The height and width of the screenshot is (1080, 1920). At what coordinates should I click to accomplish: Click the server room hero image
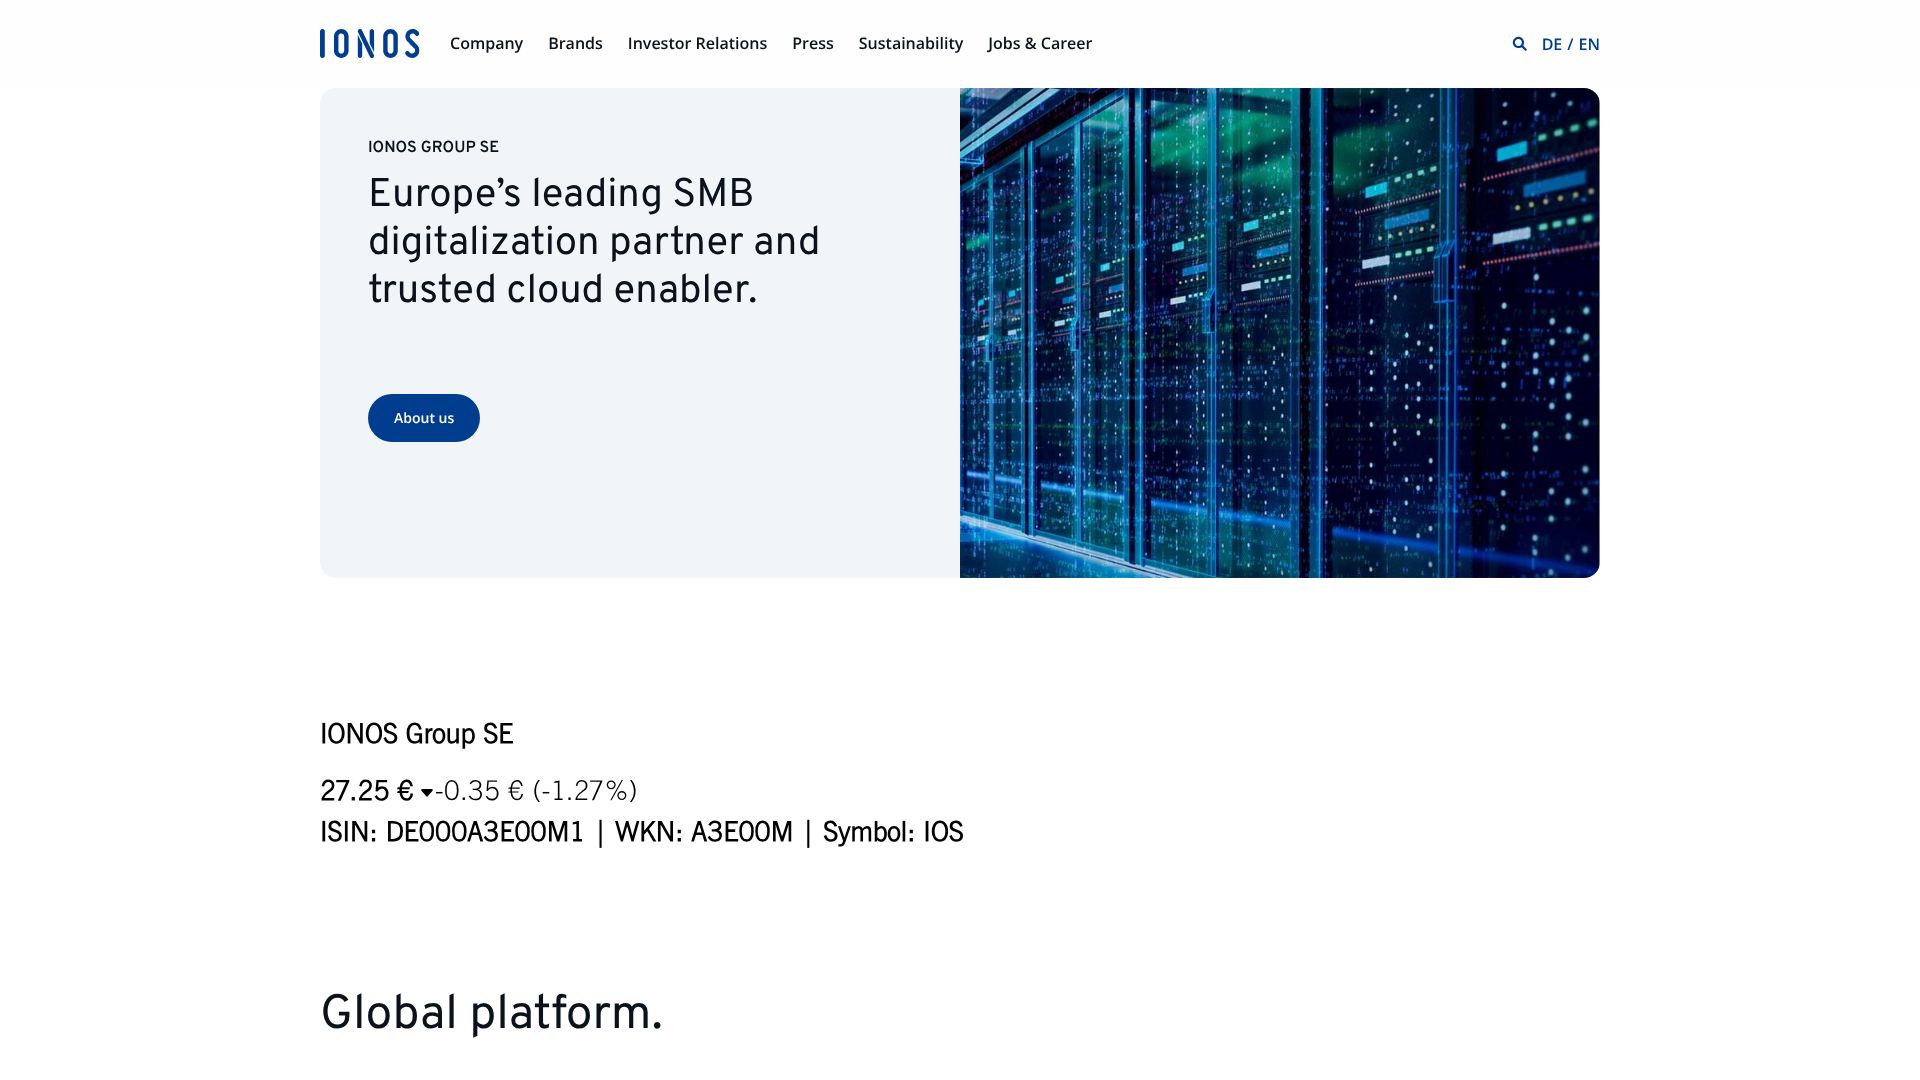point(1279,332)
